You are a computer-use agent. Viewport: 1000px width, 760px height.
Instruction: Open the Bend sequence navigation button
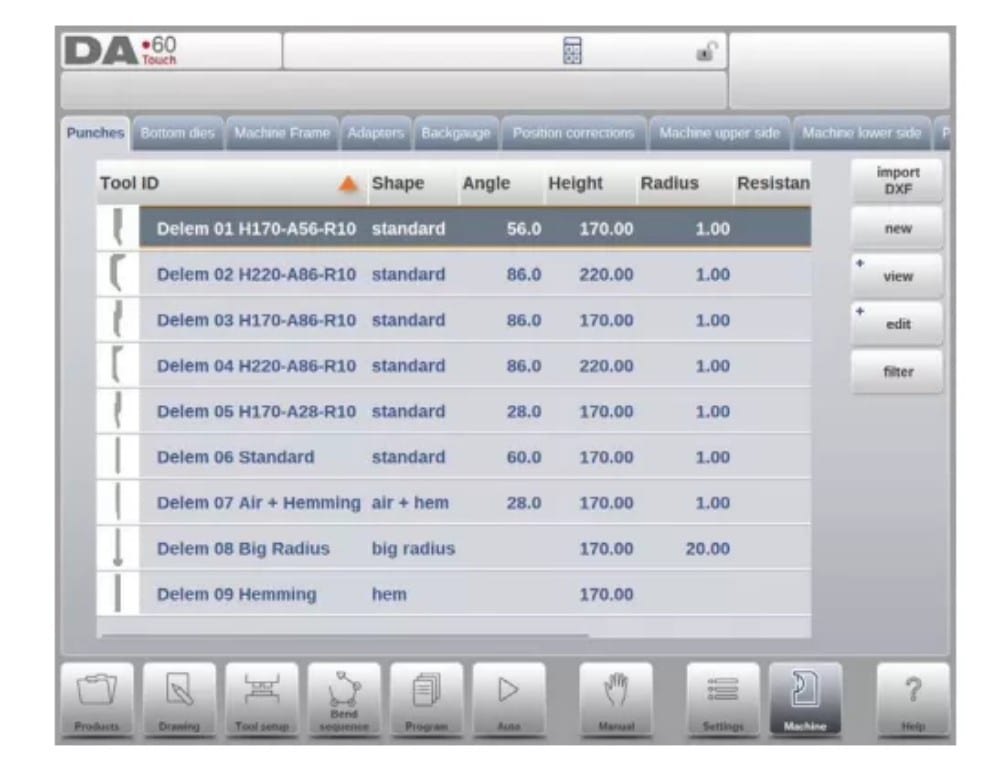tap(344, 699)
